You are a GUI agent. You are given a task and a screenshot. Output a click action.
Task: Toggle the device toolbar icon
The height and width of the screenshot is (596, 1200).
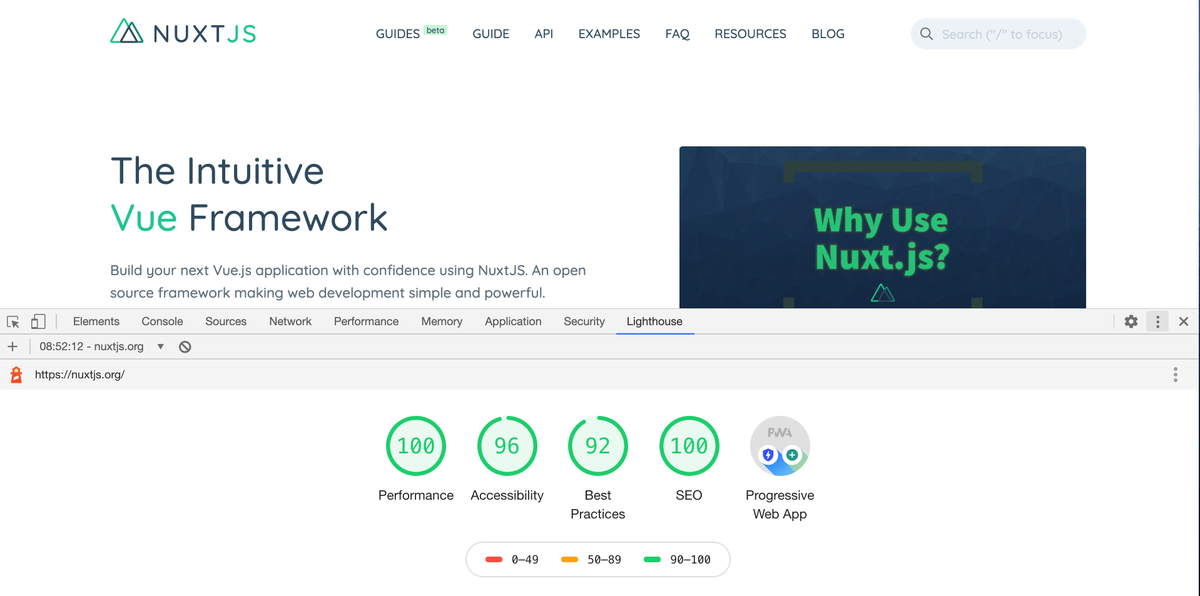pyautogui.click(x=38, y=321)
